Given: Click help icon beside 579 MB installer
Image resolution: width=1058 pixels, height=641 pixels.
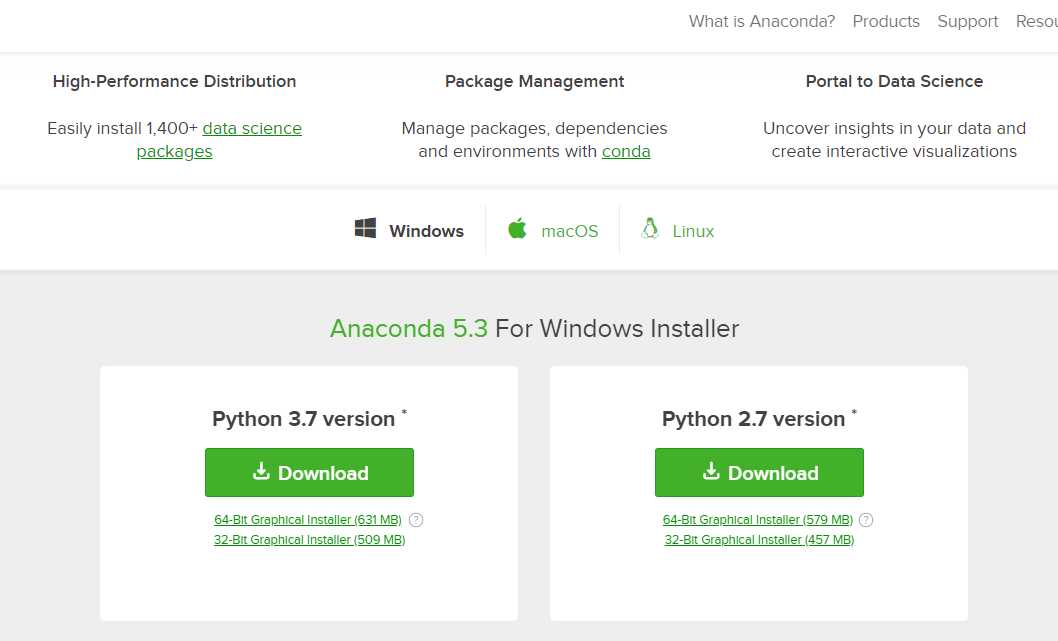Looking at the screenshot, I should [x=866, y=520].
